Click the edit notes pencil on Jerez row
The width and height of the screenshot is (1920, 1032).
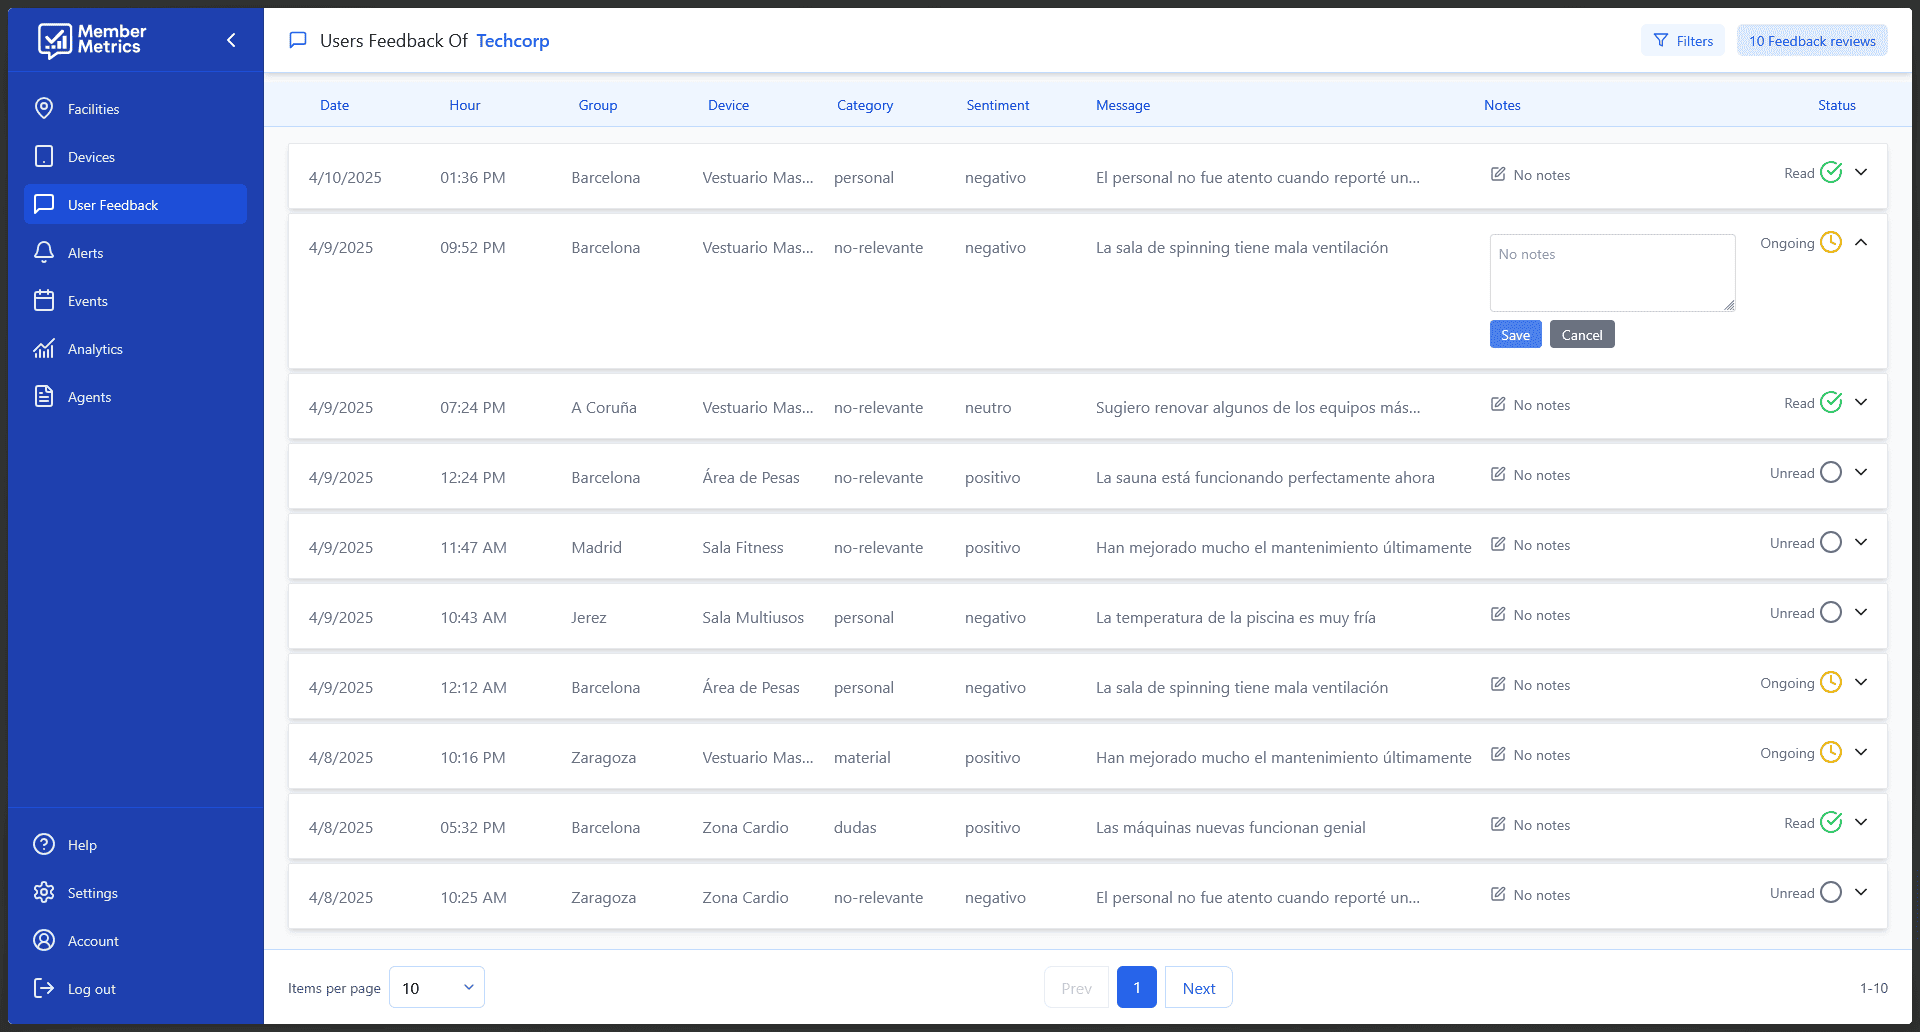point(1498,614)
